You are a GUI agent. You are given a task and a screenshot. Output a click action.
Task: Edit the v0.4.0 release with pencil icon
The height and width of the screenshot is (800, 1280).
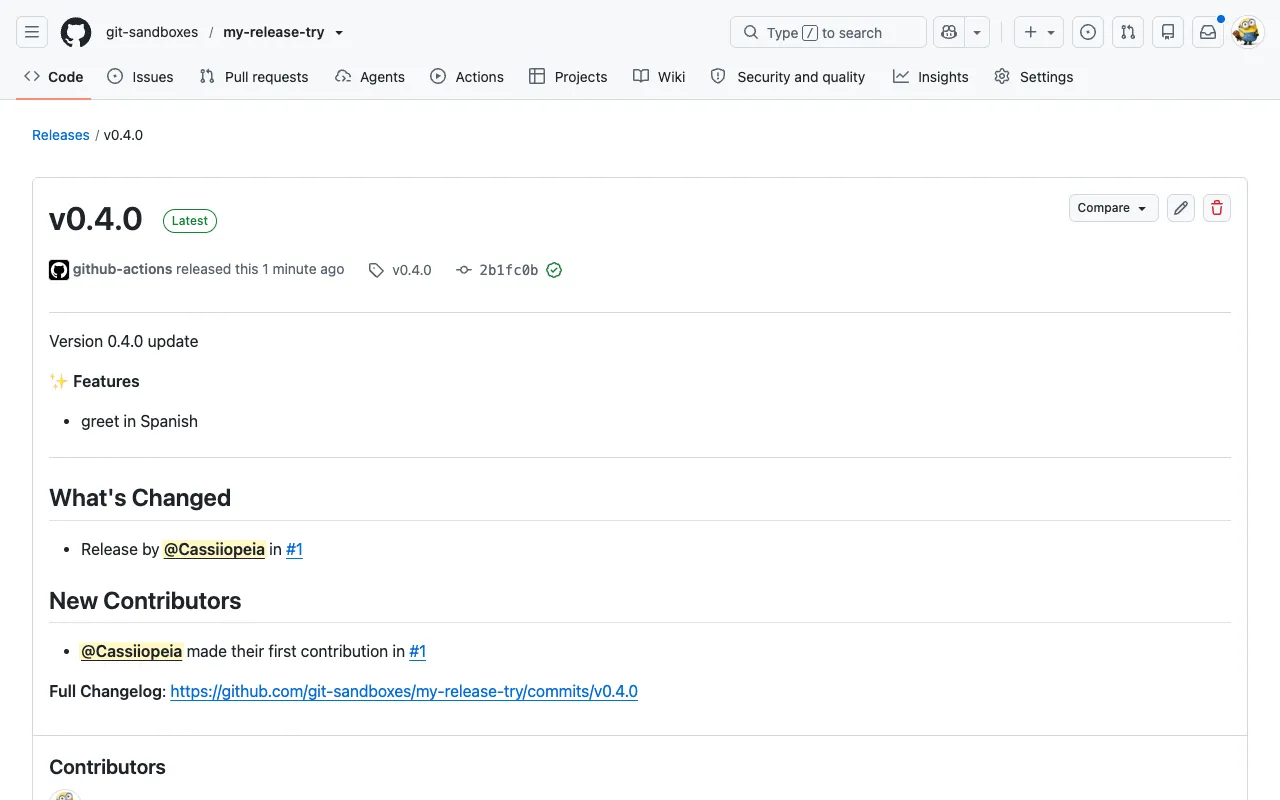(x=1181, y=208)
